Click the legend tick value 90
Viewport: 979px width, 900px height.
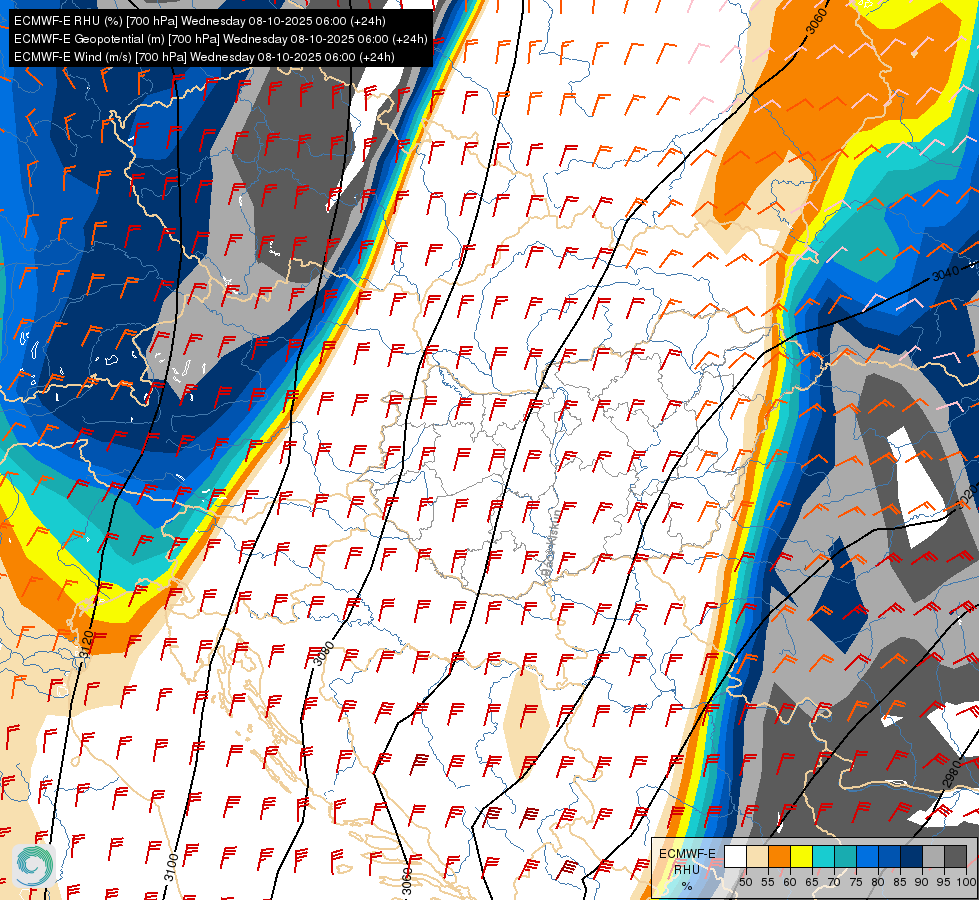coord(922,882)
